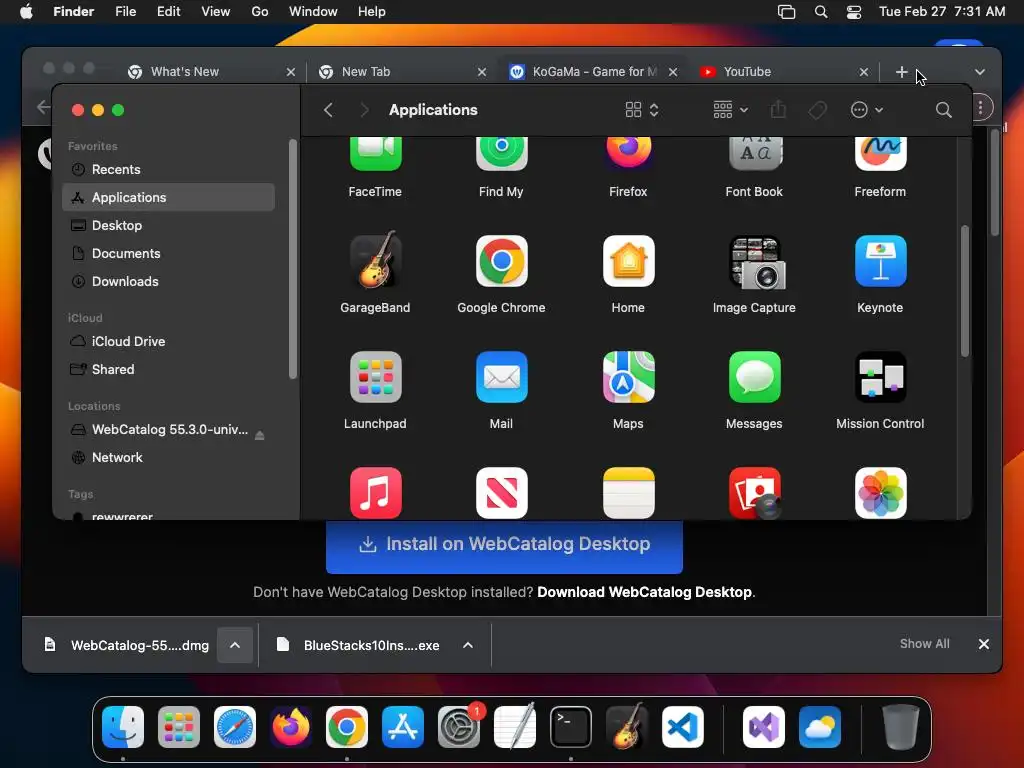Viewport: 1024px width, 768px height.
Task: Select Downloads in the Finder sidebar
Action: click(168, 281)
